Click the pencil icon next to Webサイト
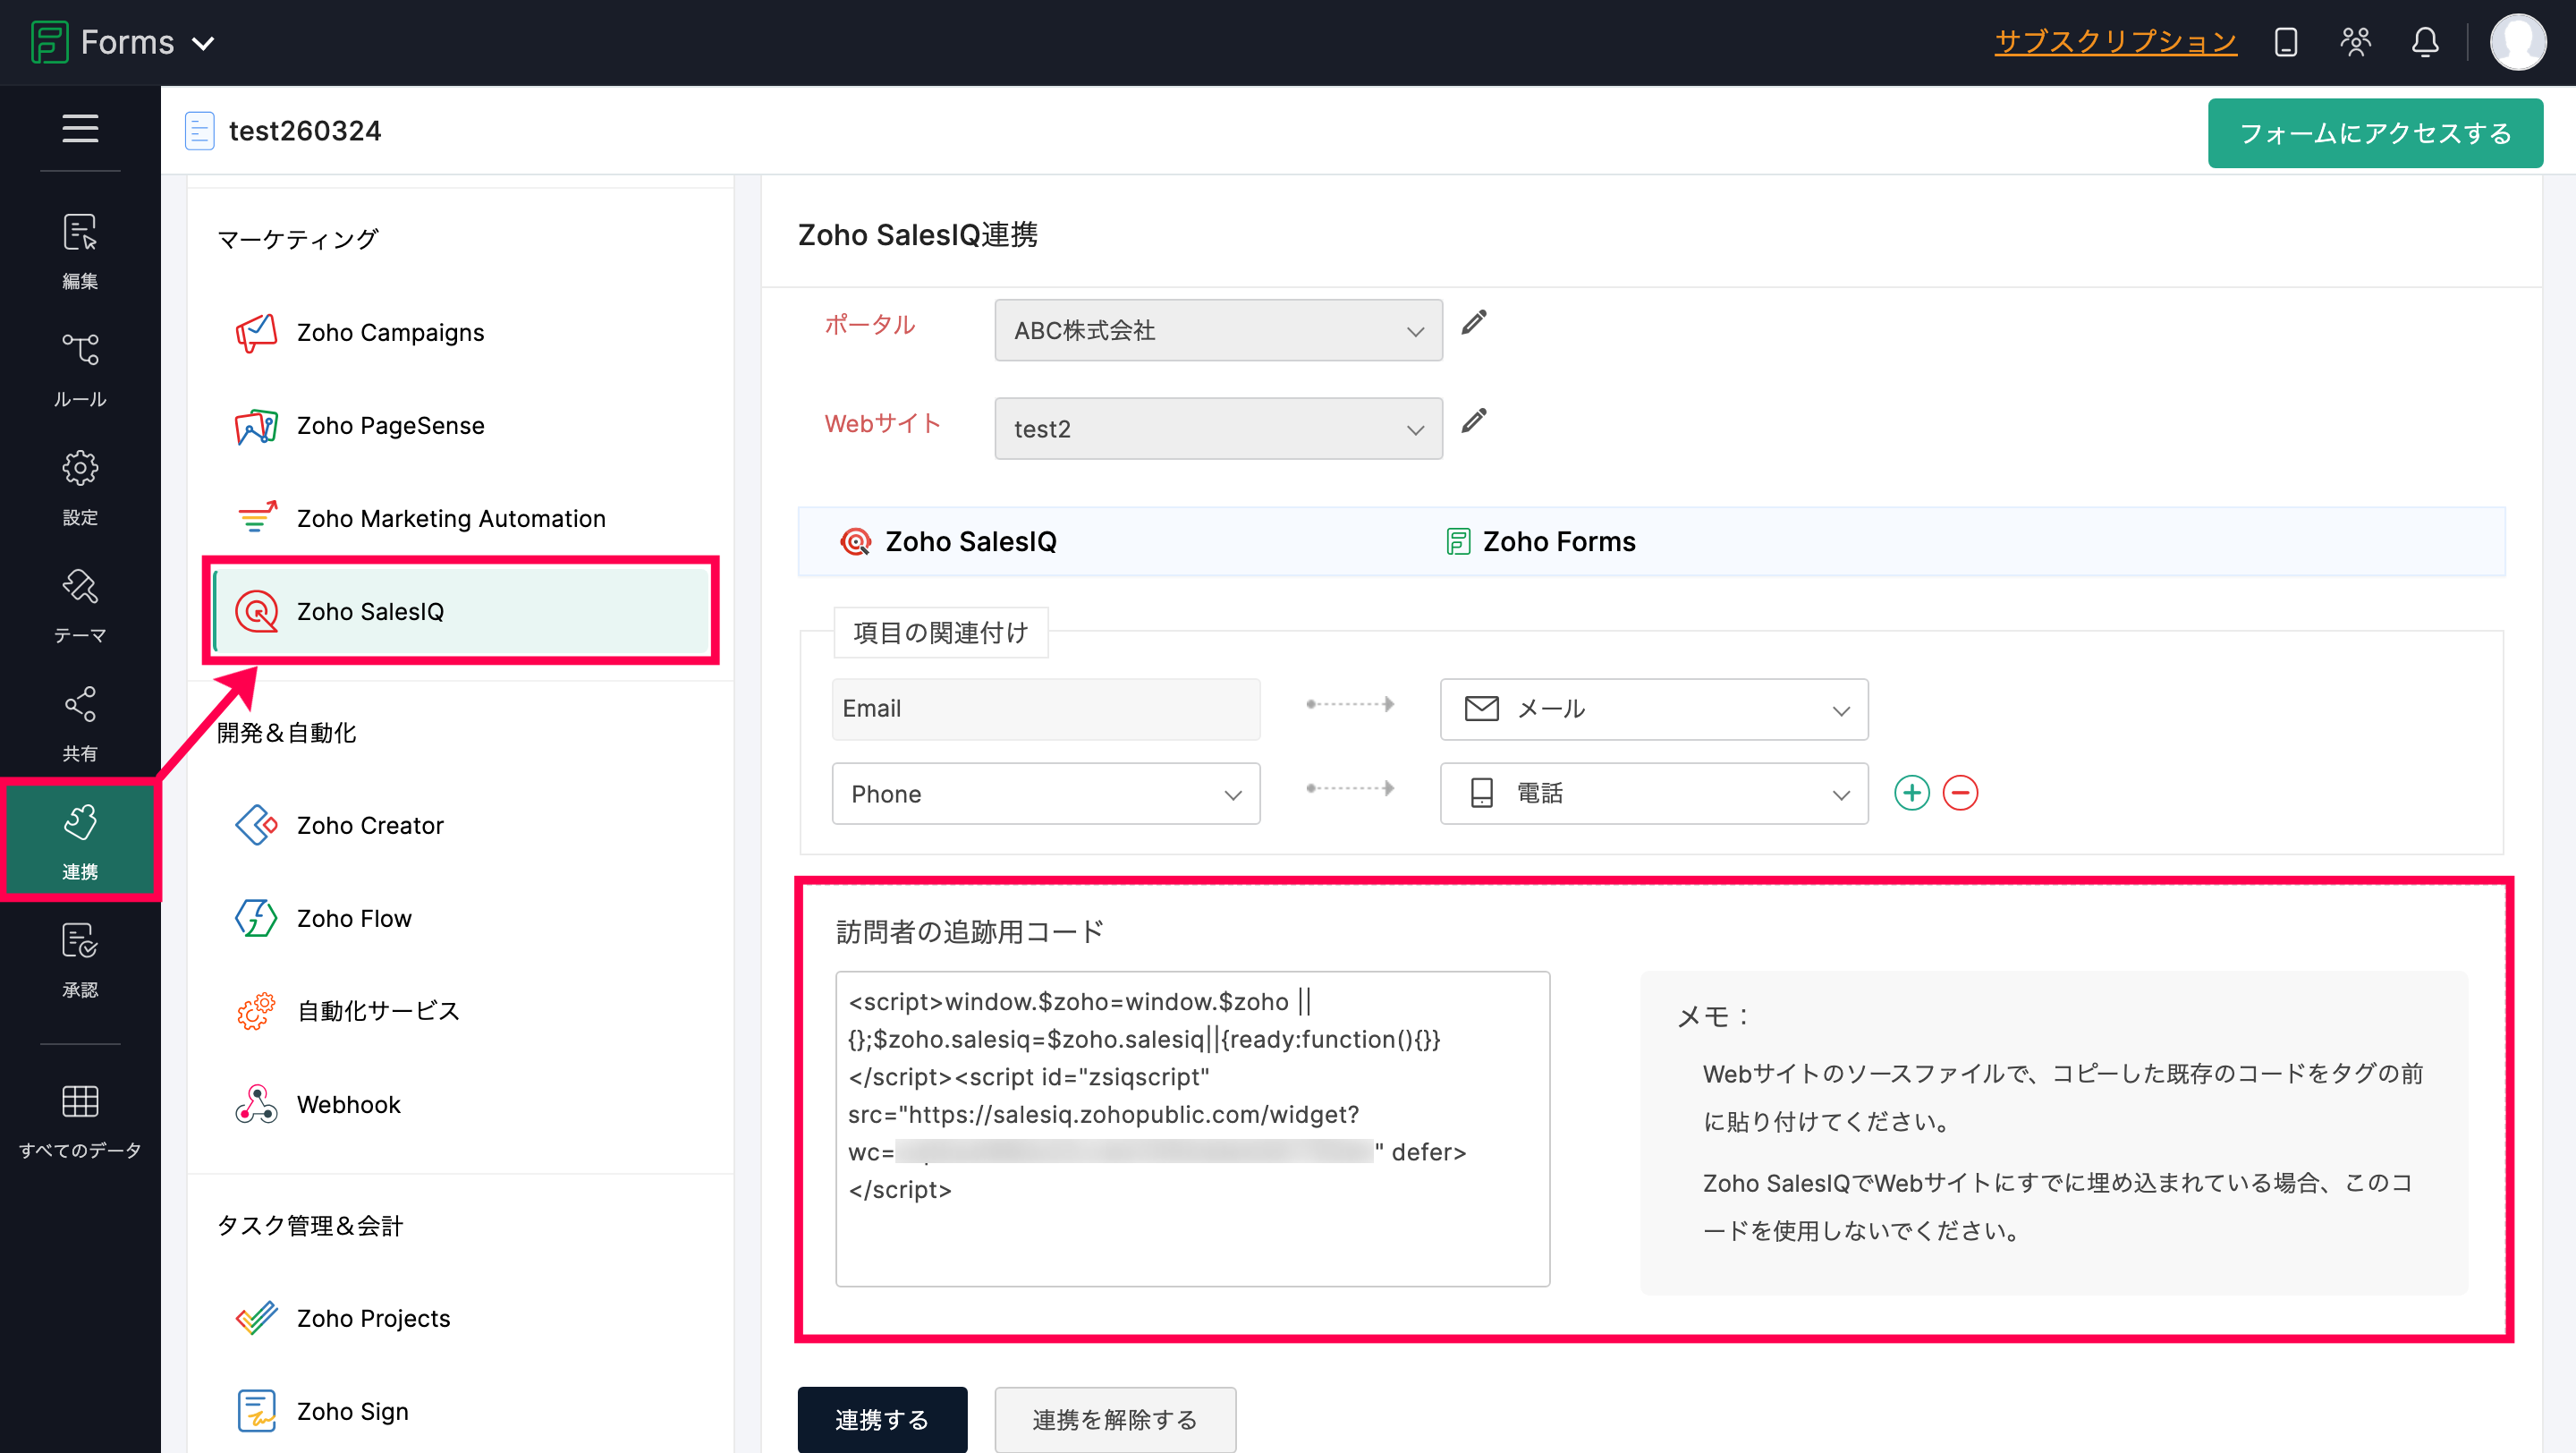This screenshot has width=2576, height=1453. click(1474, 421)
